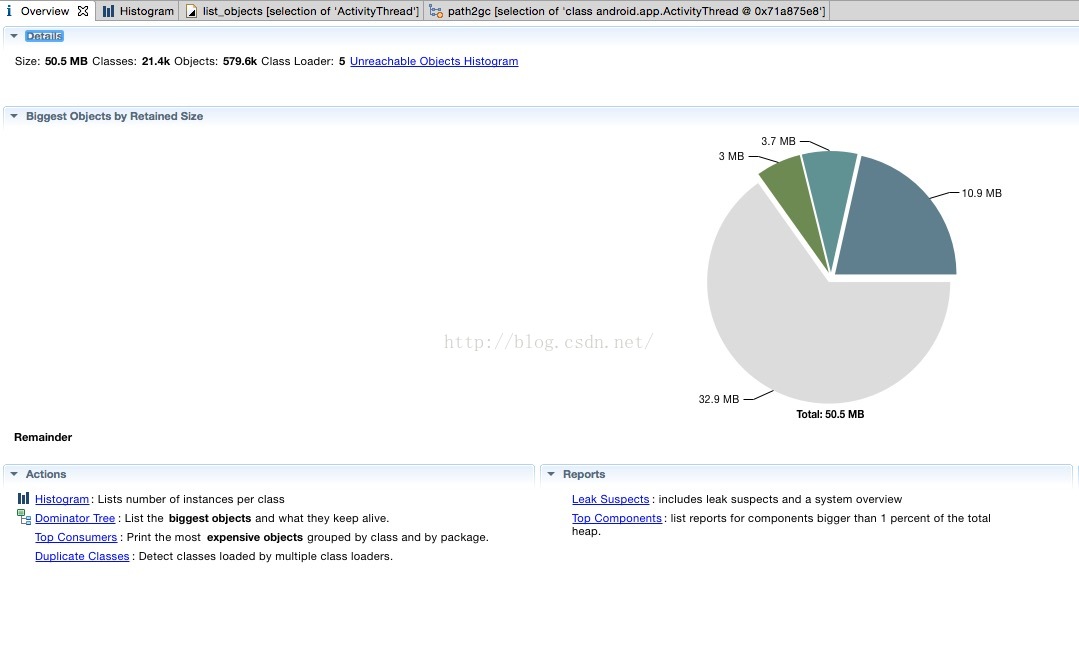Image resolution: width=1079 pixels, height=663 pixels.
Task: Open the Duplicate Classes link
Action: [82, 556]
